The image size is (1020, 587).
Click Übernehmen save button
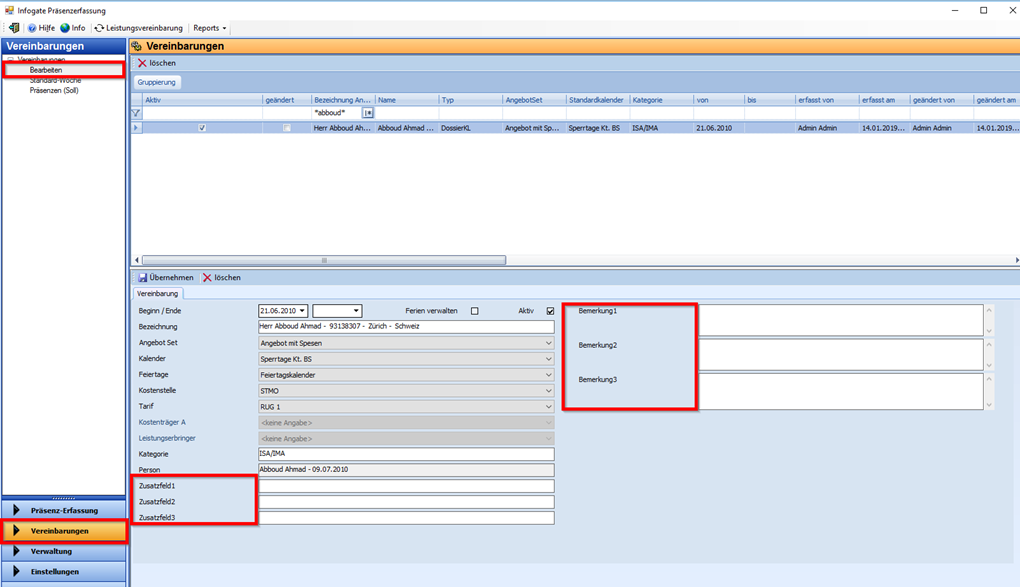tap(166, 277)
